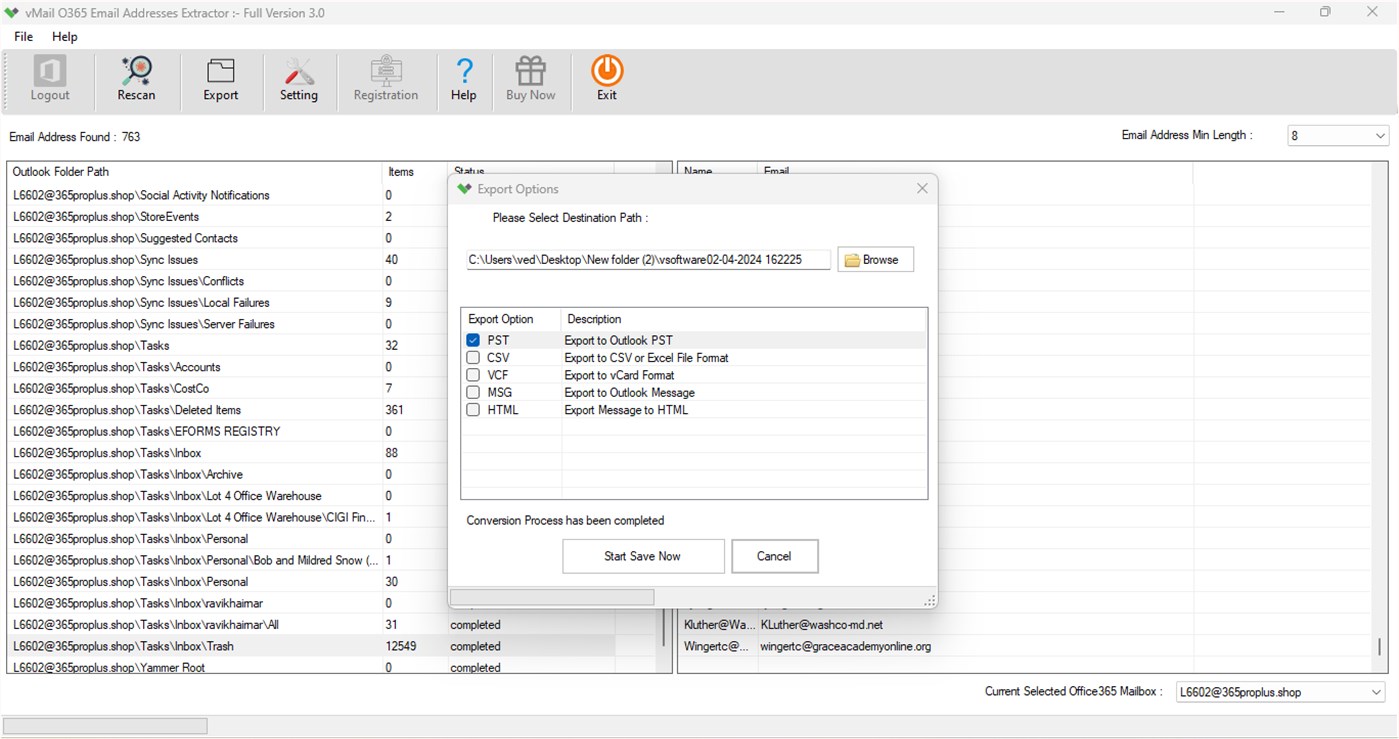Click the Buy Now gift icon
This screenshot has height=739, width=1399.
pyautogui.click(x=530, y=79)
